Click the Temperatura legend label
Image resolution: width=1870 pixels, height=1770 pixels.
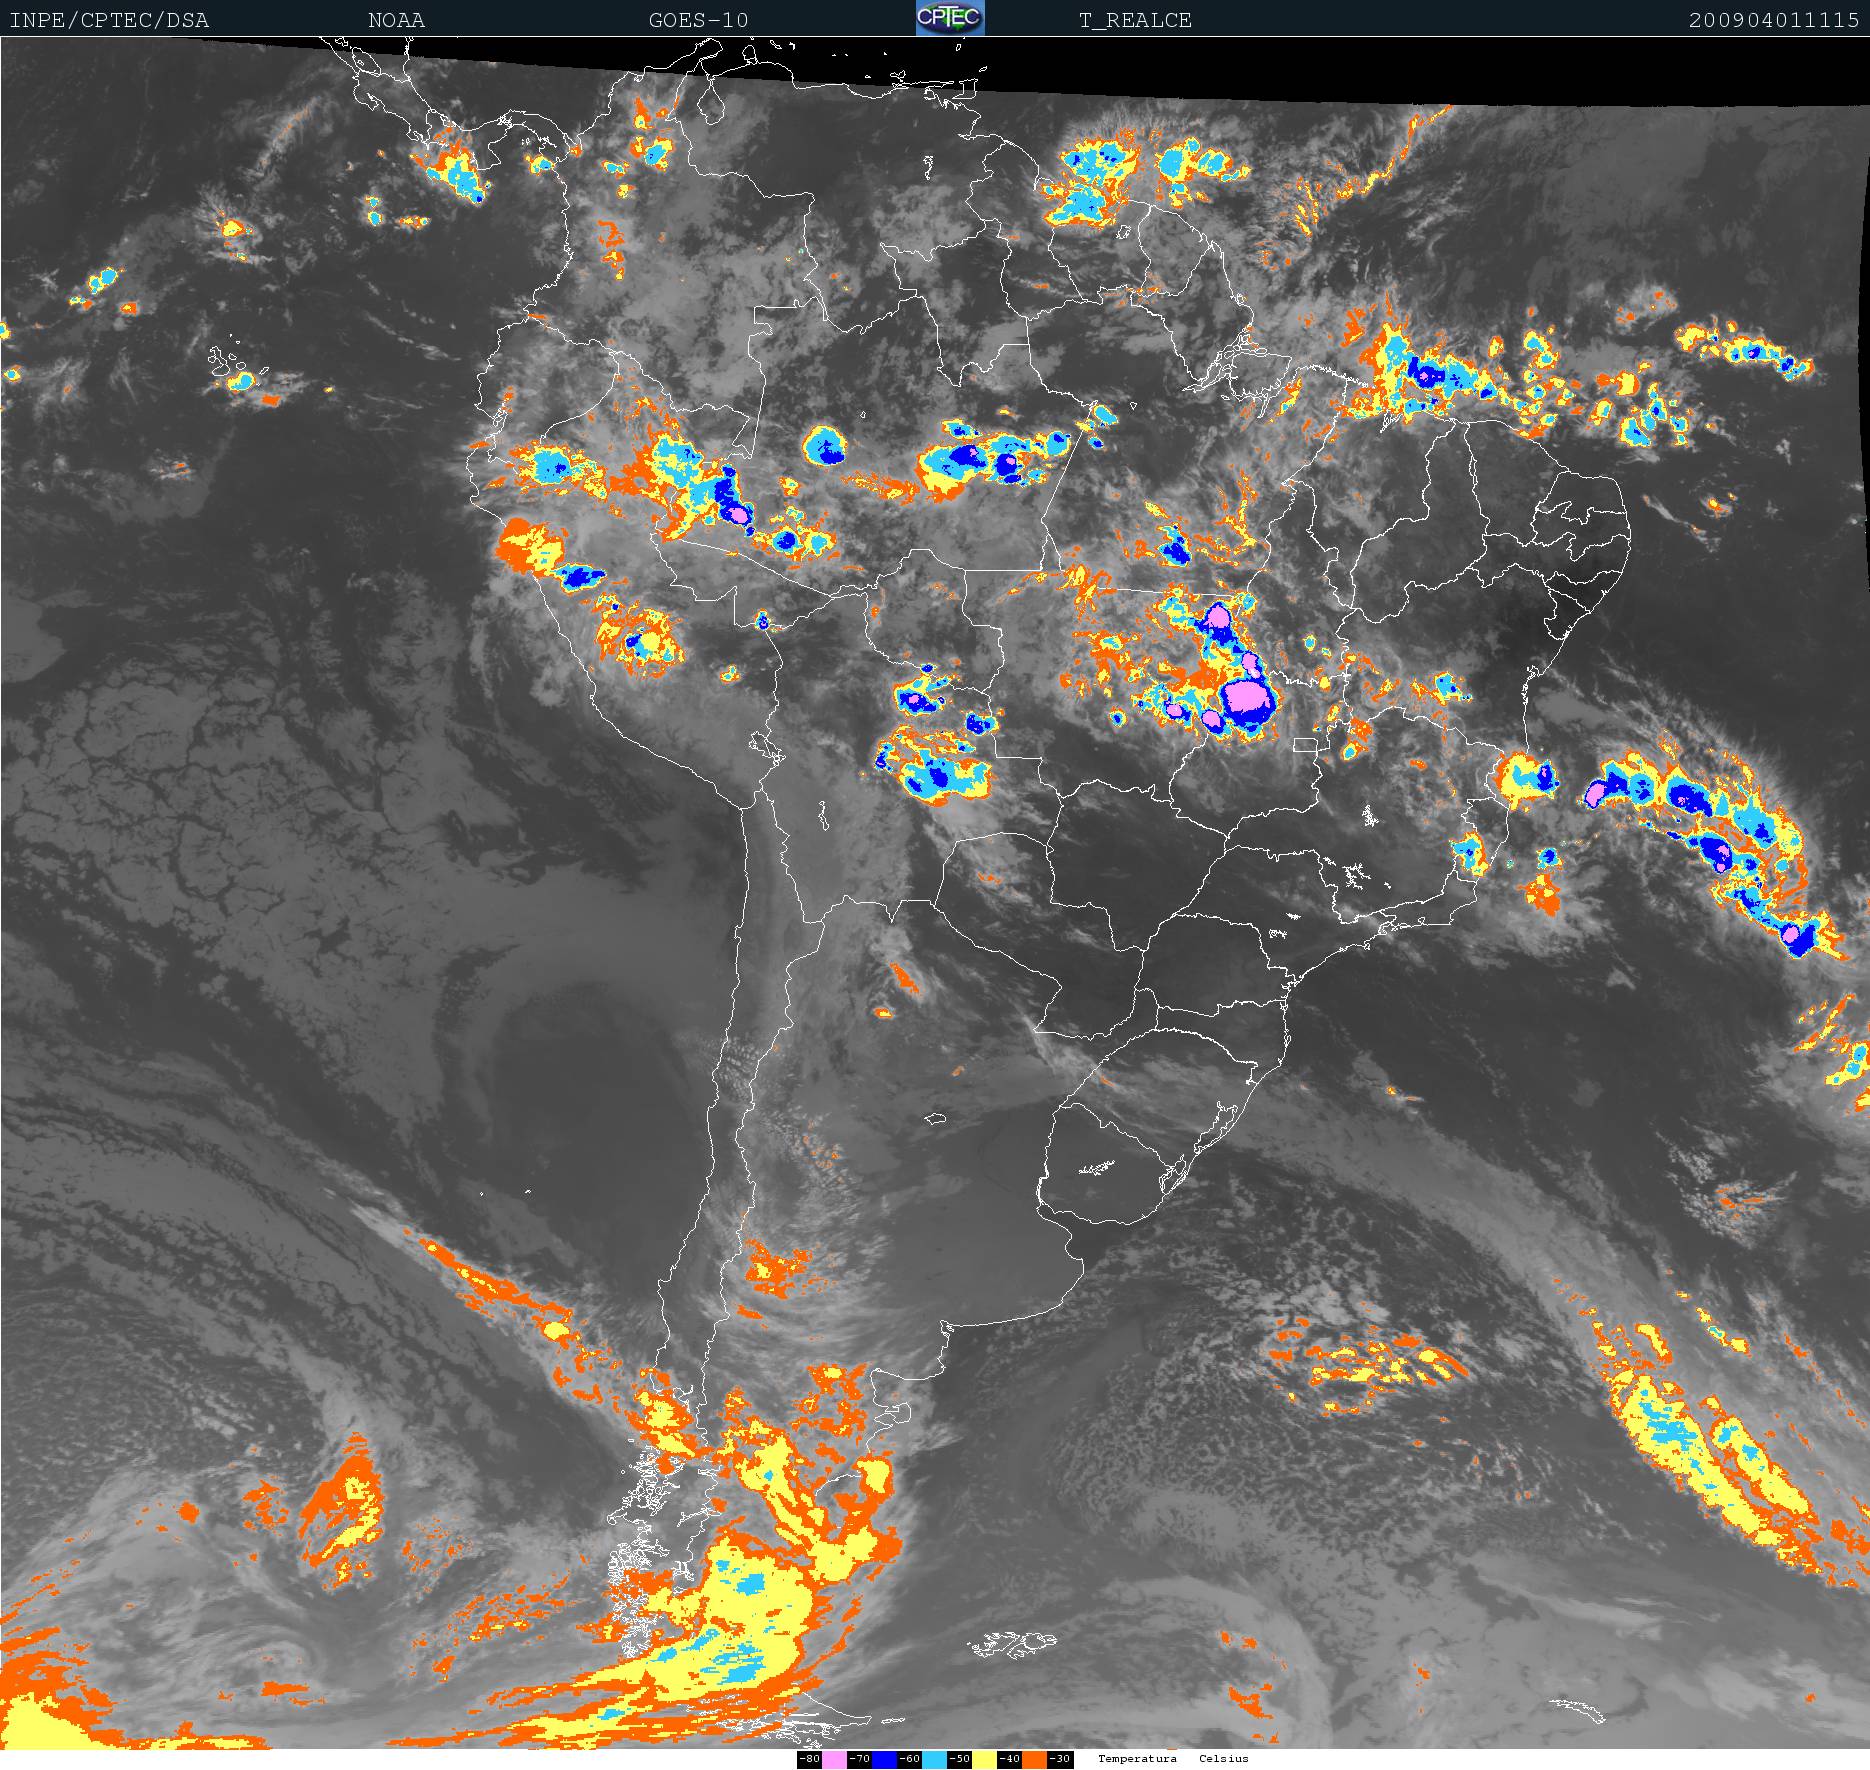(x=1137, y=1759)
